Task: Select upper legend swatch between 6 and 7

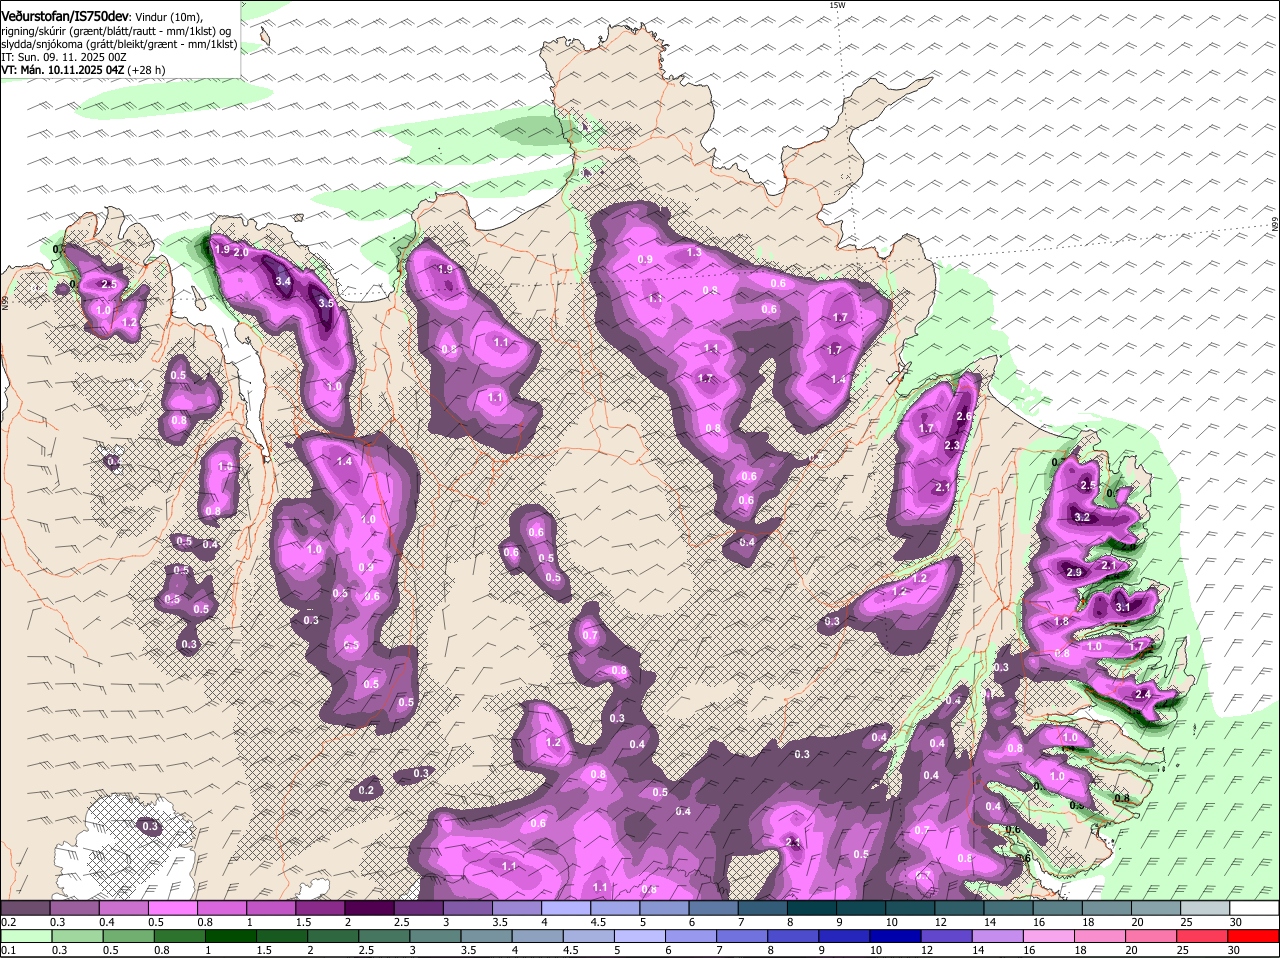Action: [713, 907]
